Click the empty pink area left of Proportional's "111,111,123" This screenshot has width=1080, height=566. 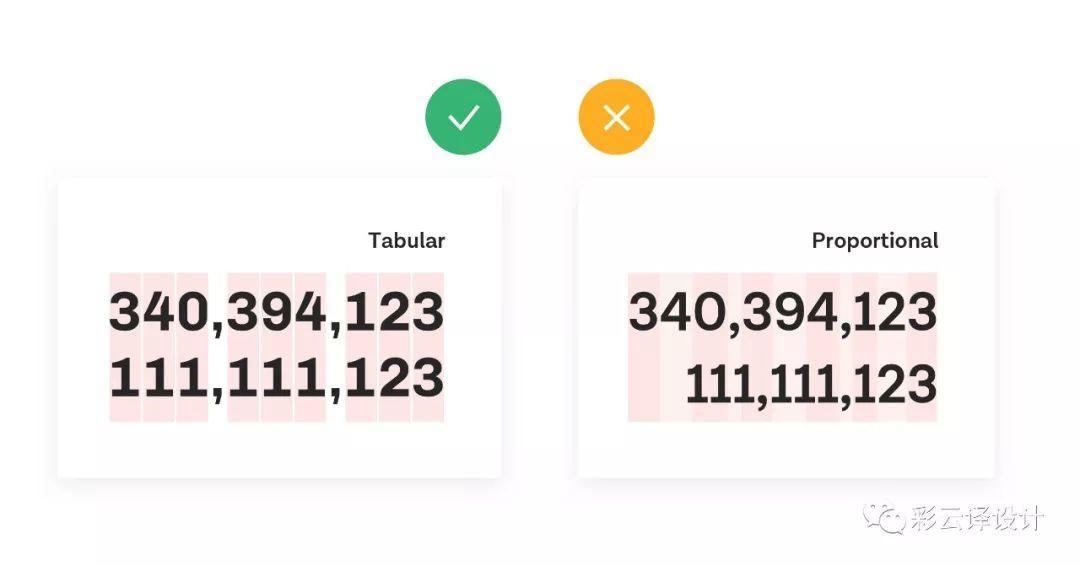click(655, 385)
